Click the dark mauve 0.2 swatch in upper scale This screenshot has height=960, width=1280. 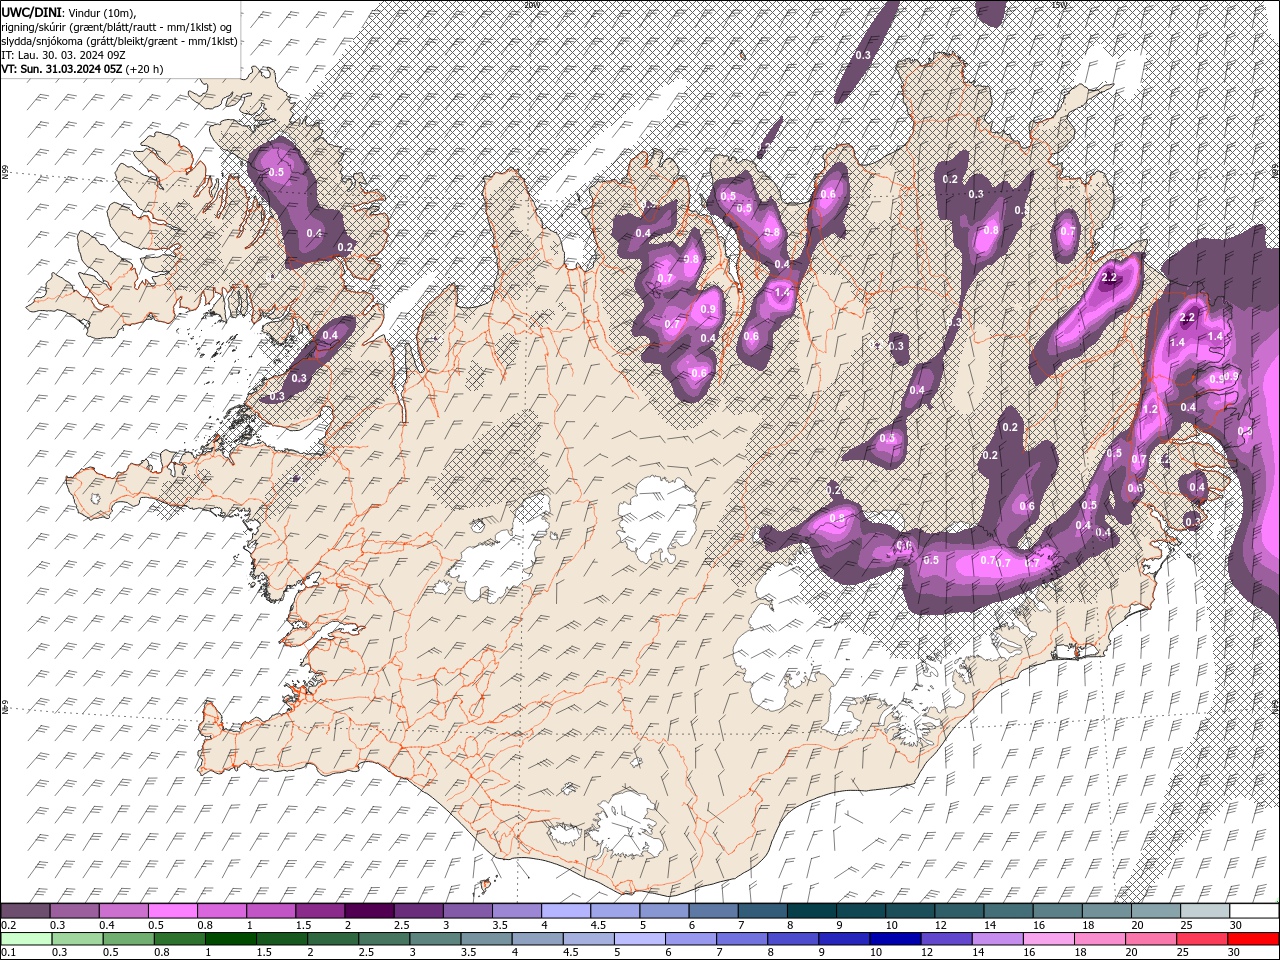pos(25,911)
